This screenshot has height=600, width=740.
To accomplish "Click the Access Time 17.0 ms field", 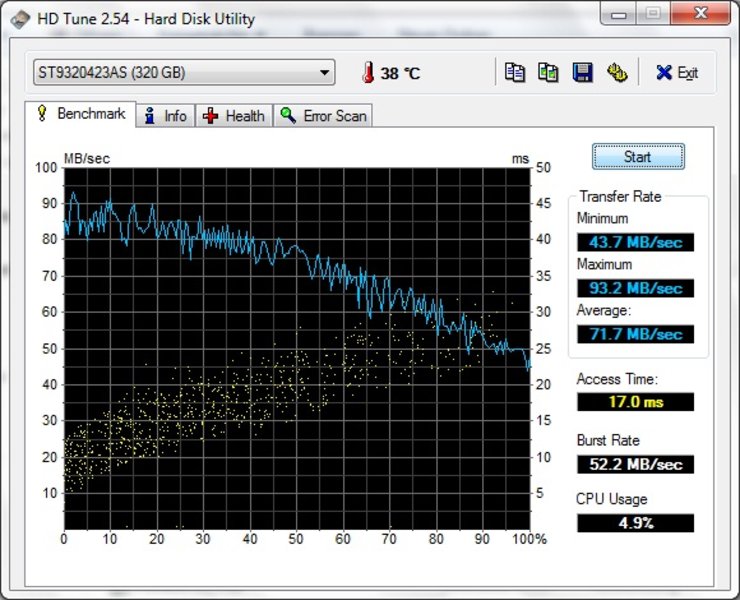I will pos(635,402).
